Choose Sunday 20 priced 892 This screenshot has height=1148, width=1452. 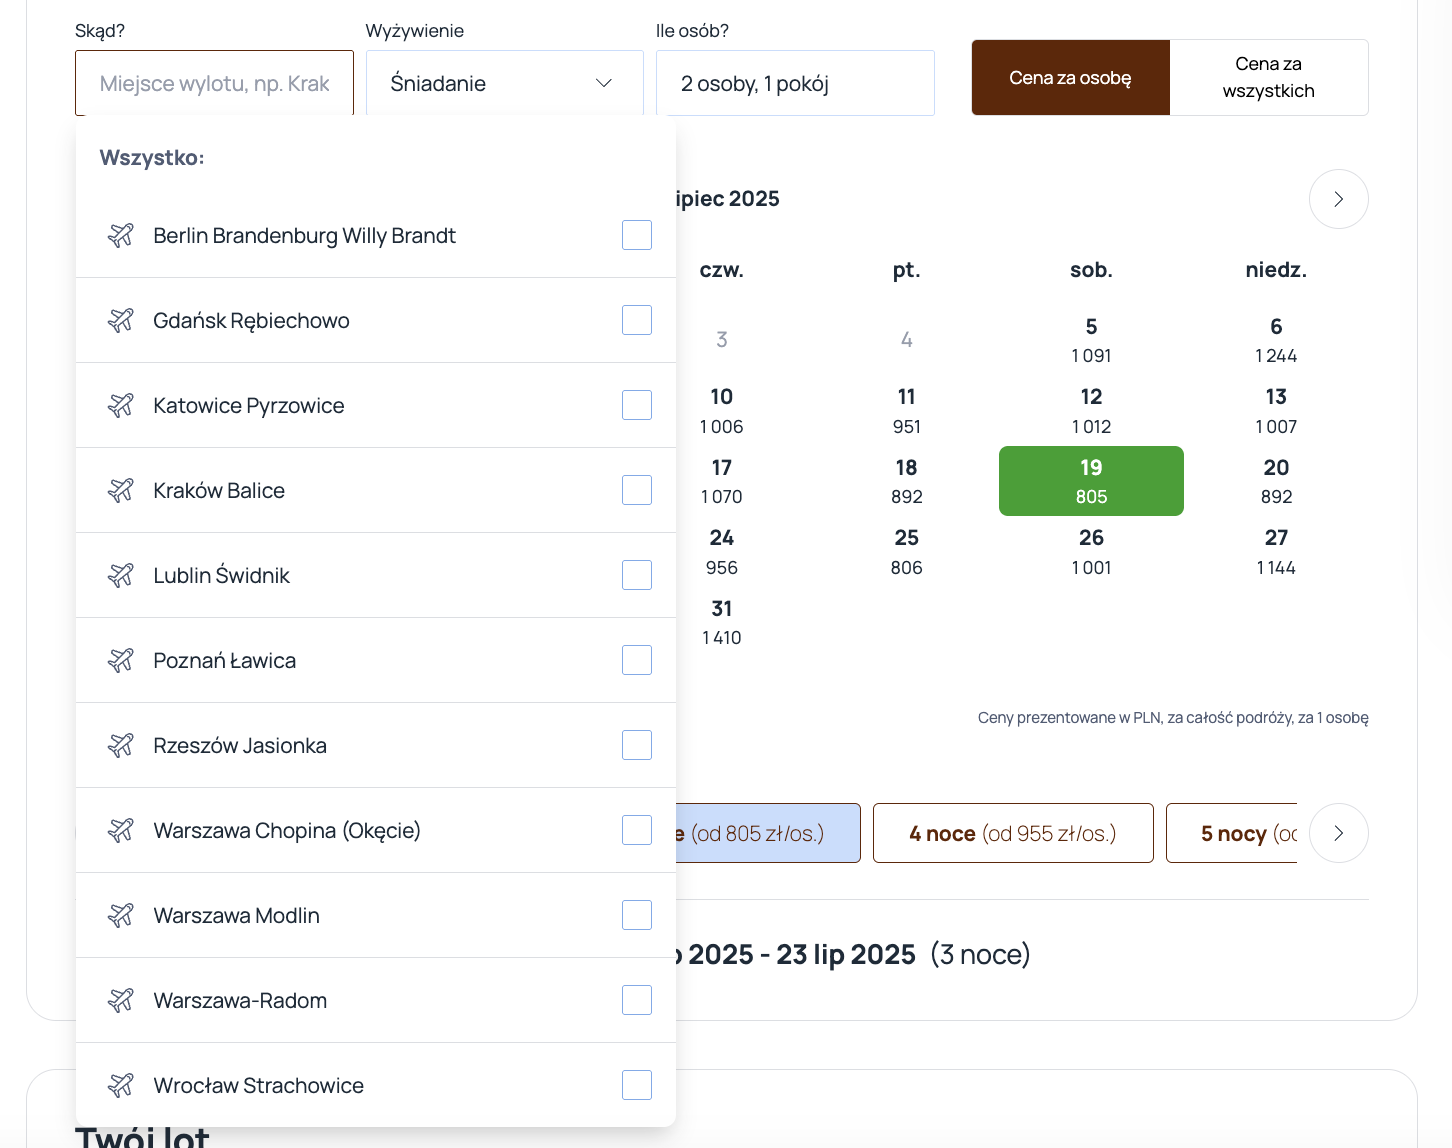tap(1276, 481)
